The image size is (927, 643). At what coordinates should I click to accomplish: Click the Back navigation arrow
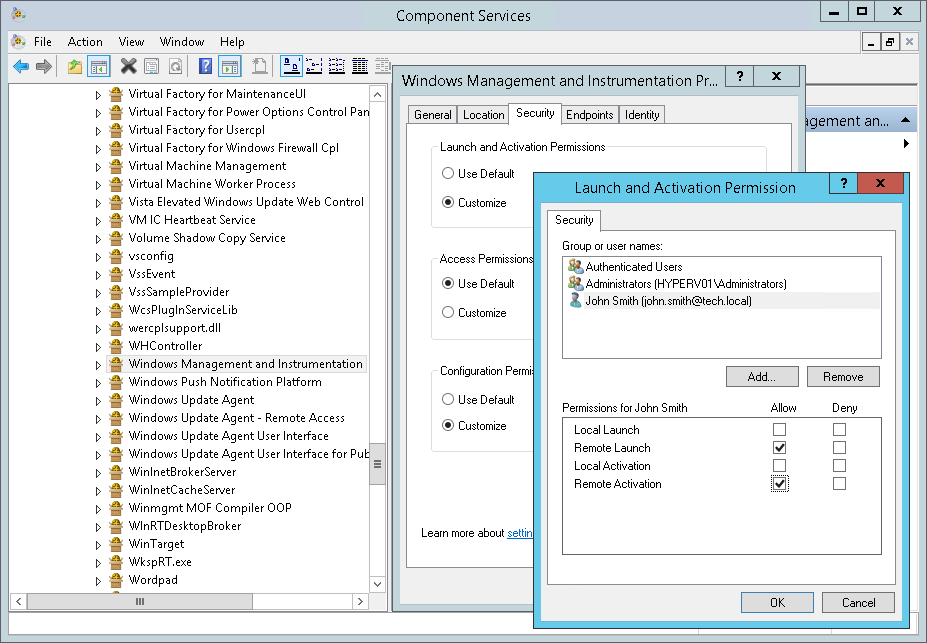click(x=19, y=65)
